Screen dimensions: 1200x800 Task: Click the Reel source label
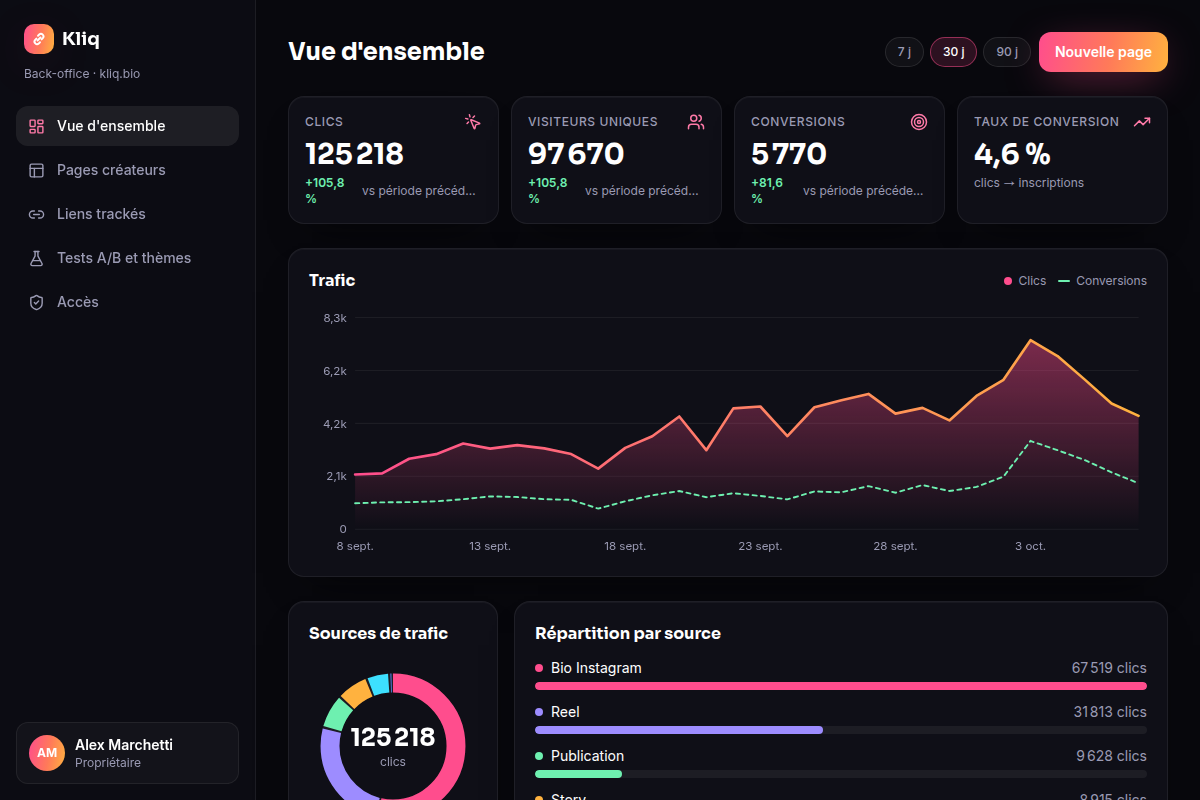[x=565, y=712]
